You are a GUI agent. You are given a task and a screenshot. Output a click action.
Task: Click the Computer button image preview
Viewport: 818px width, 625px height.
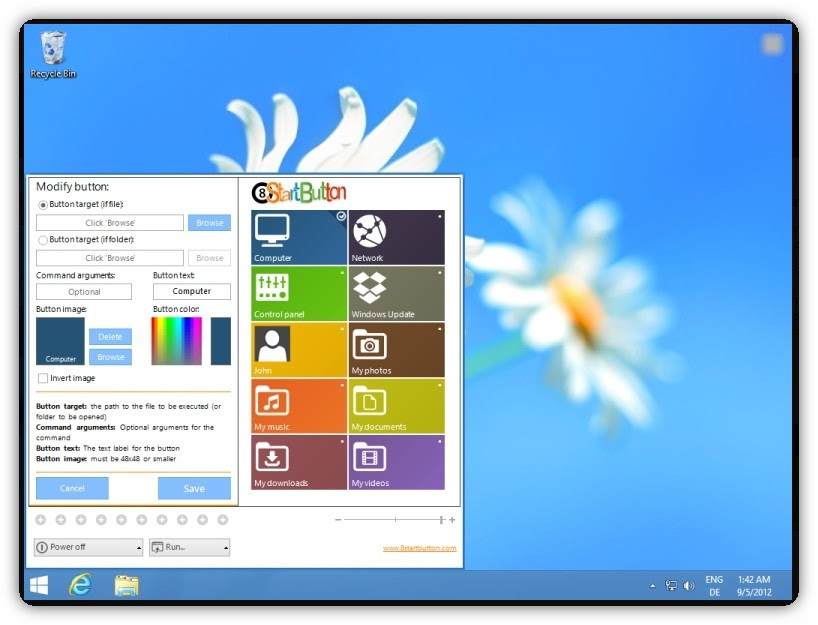[60, 341]
